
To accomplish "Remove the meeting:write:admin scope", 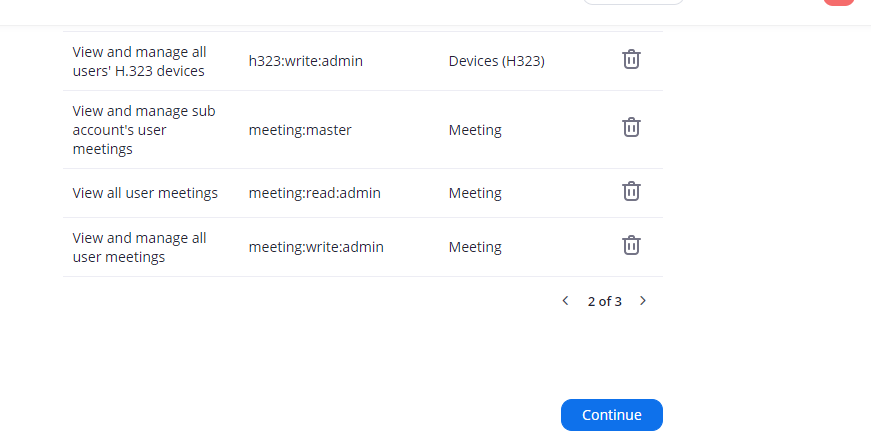I will point(631,245).
